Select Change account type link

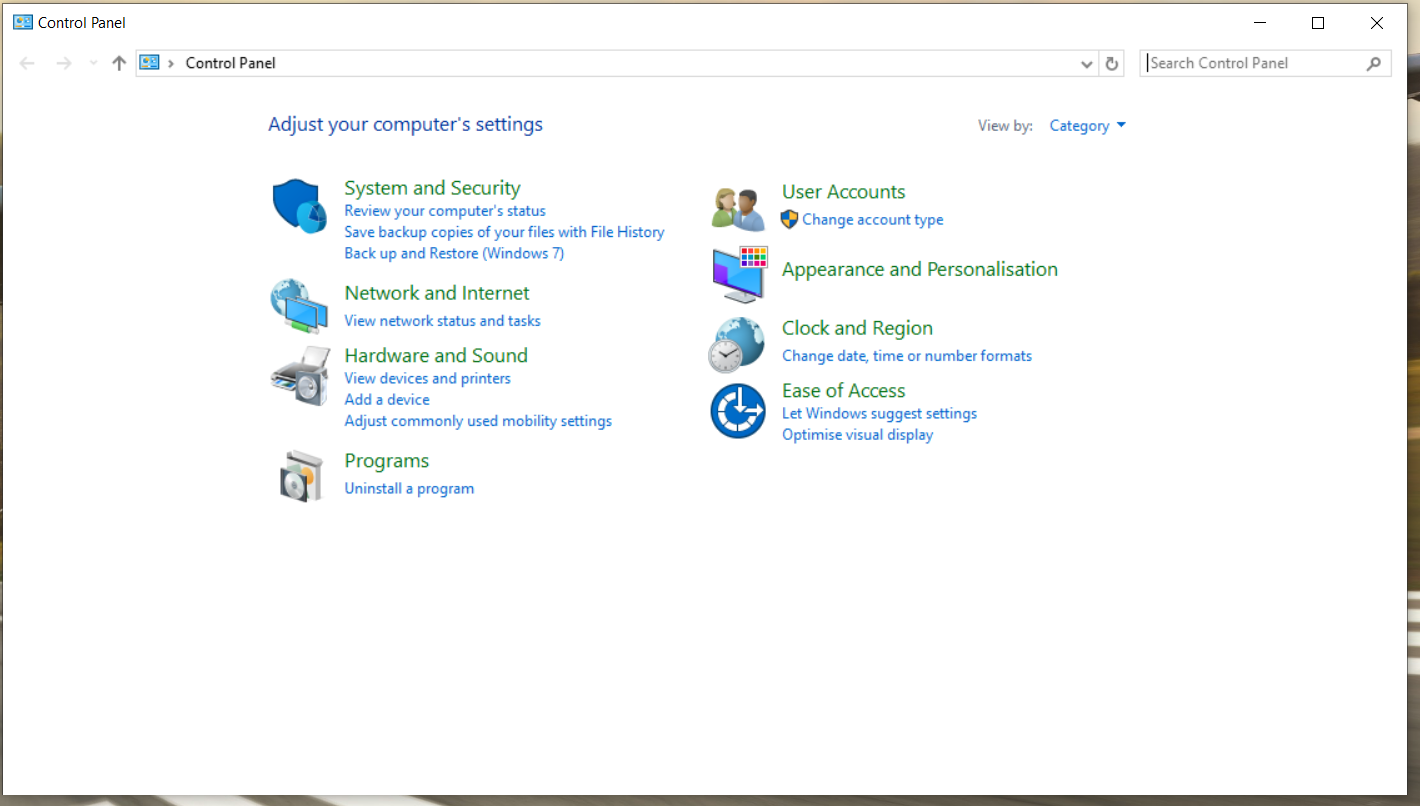point(873,220)
